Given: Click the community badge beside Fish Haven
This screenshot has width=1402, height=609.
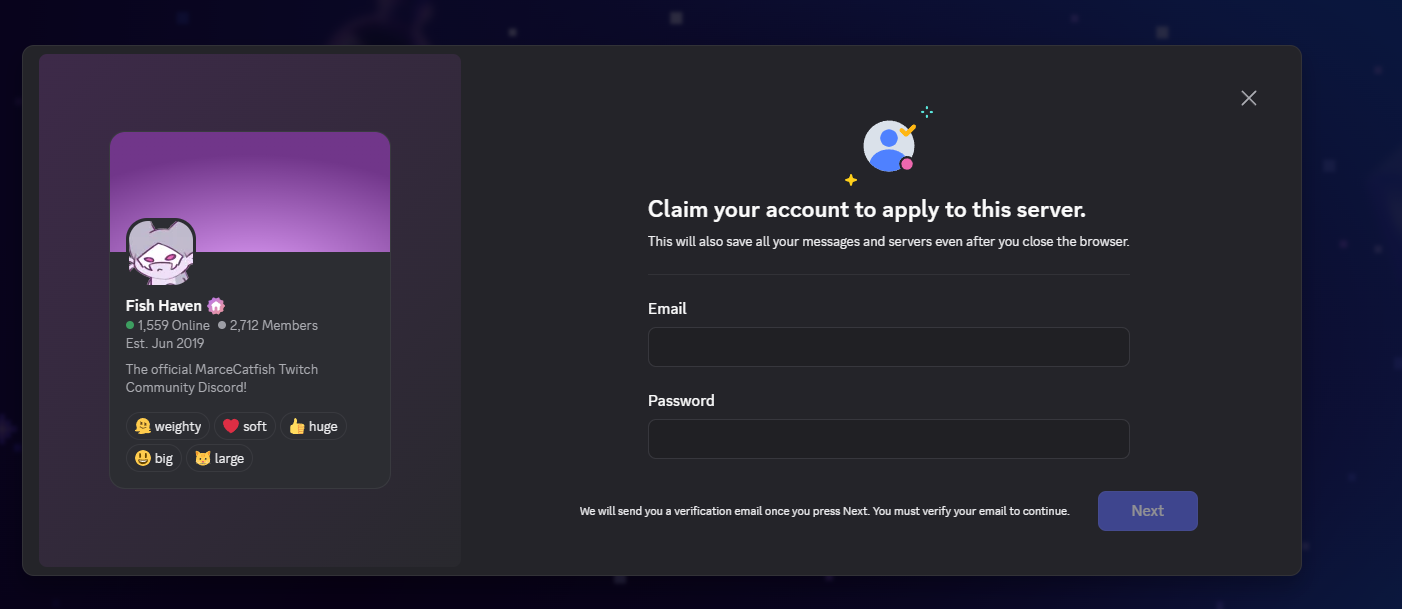Looking at the screenshot, I should tap(216, 306).
